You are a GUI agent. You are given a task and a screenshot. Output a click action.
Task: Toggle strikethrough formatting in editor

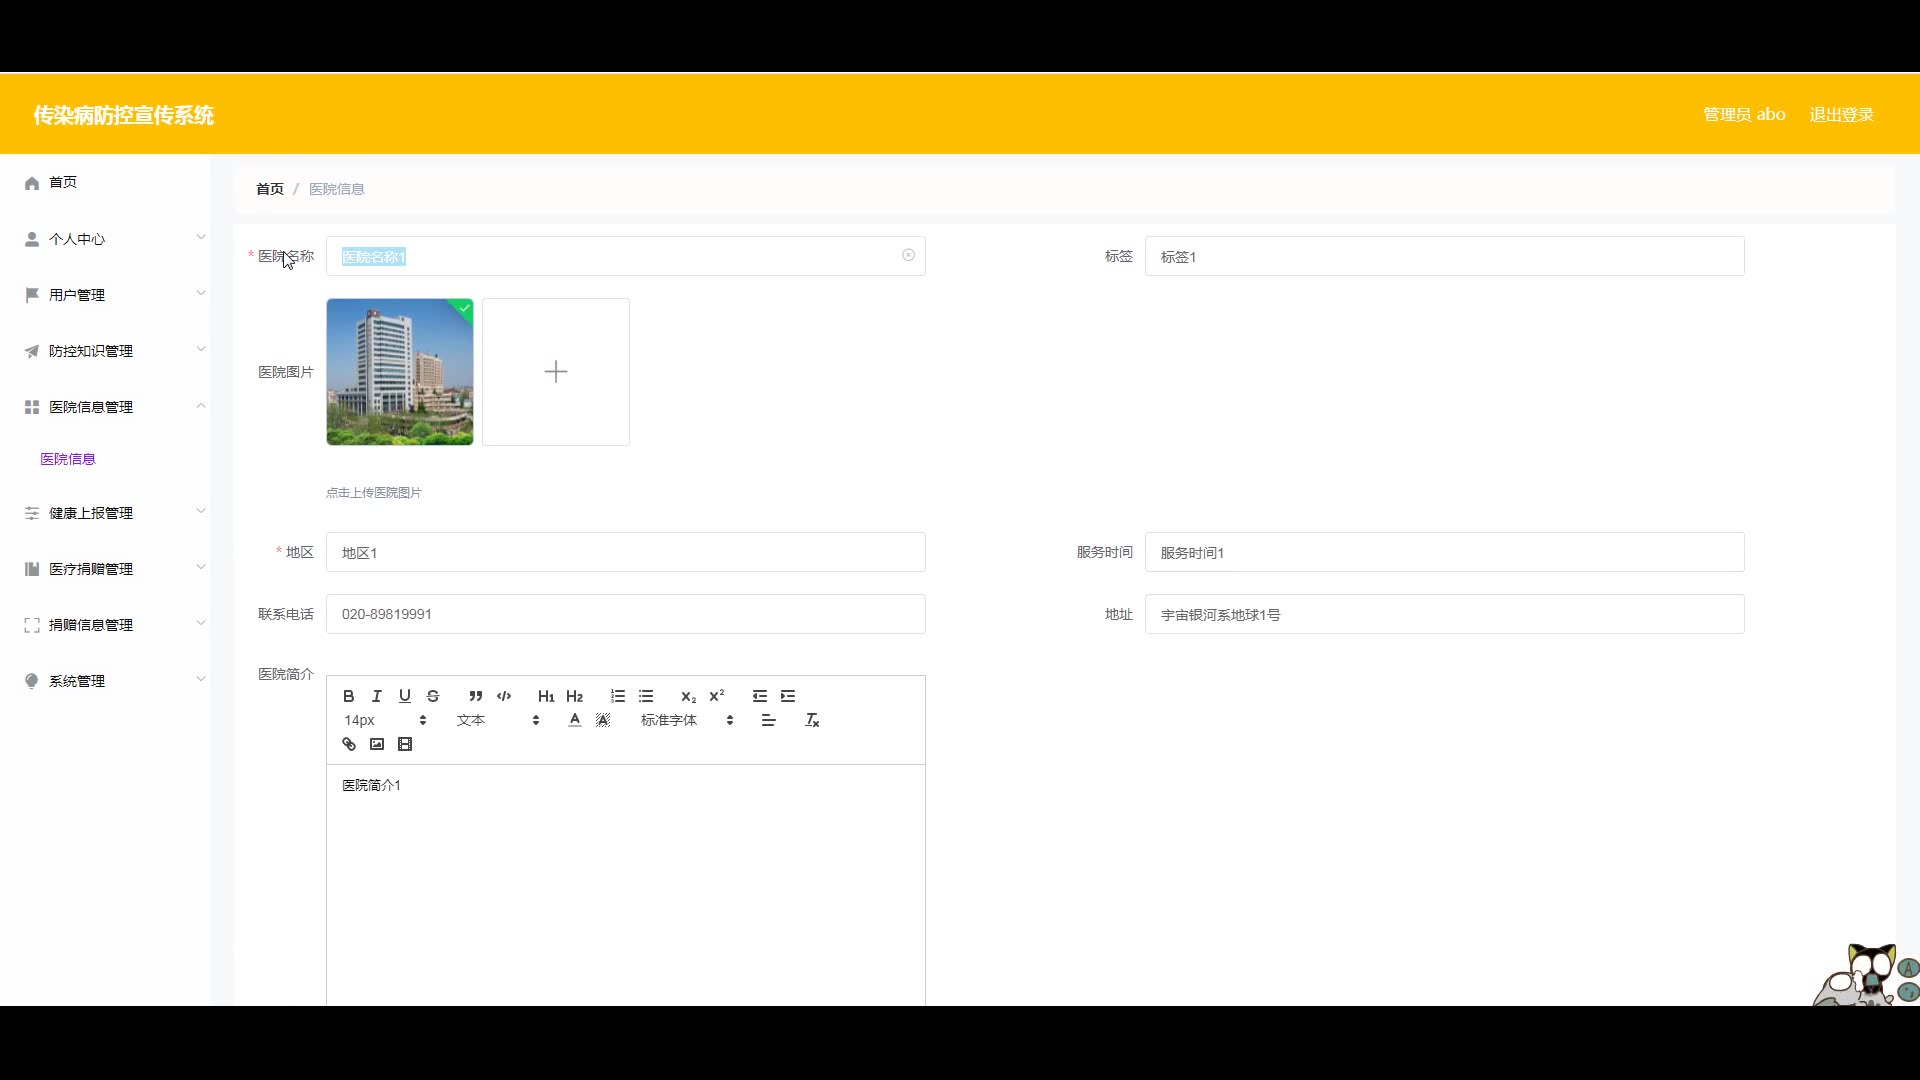433,696
